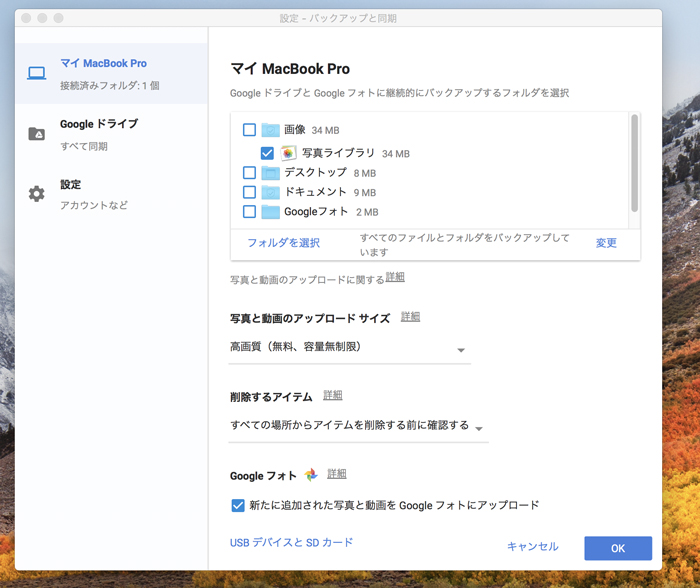700x588 pixels.
Task: Click the アカウントなど subtitle text
Action: coord(94,205)
